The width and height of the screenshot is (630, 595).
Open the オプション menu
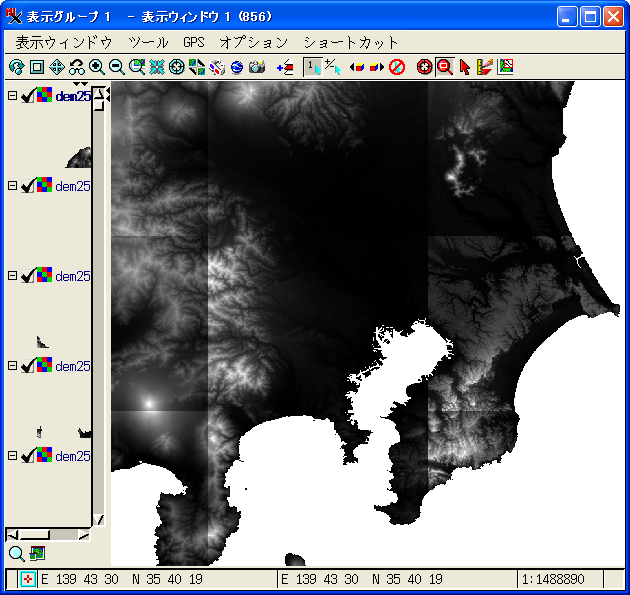click(x=253, y=42)
